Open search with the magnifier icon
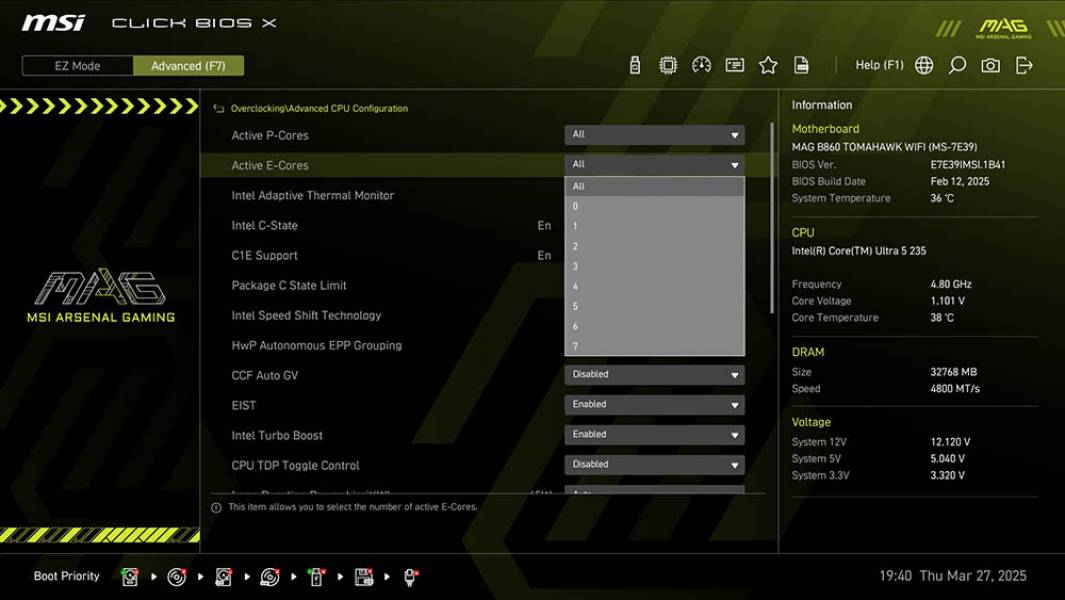Screen dimensions: 1065x600 (x=957, y=65)
